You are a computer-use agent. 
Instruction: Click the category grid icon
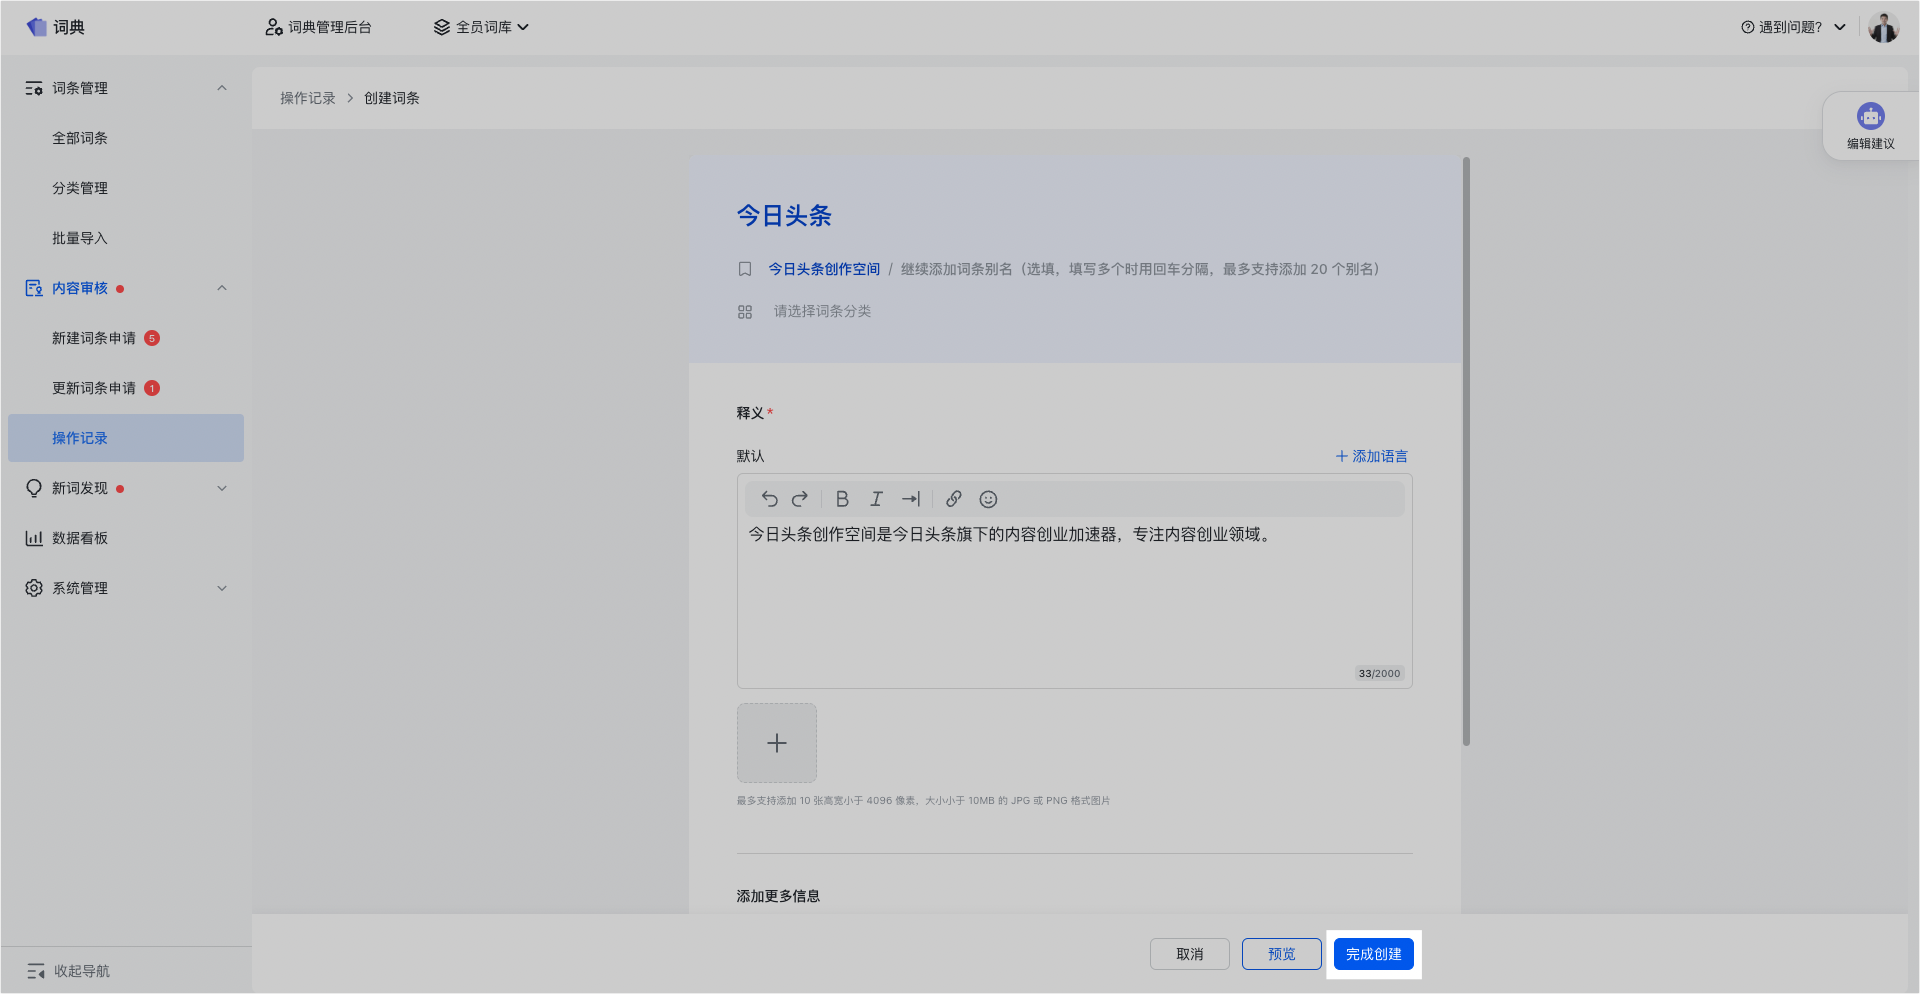(x=745, y=312)
